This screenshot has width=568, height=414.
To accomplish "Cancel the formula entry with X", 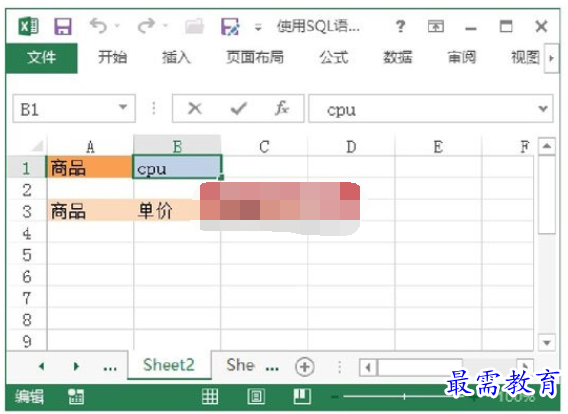I will coord(195,108).
